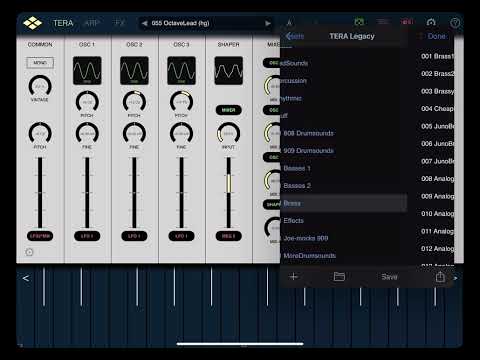Shift keyboard left with the arrow
The image size is (480, 360).
coord(26,278)
